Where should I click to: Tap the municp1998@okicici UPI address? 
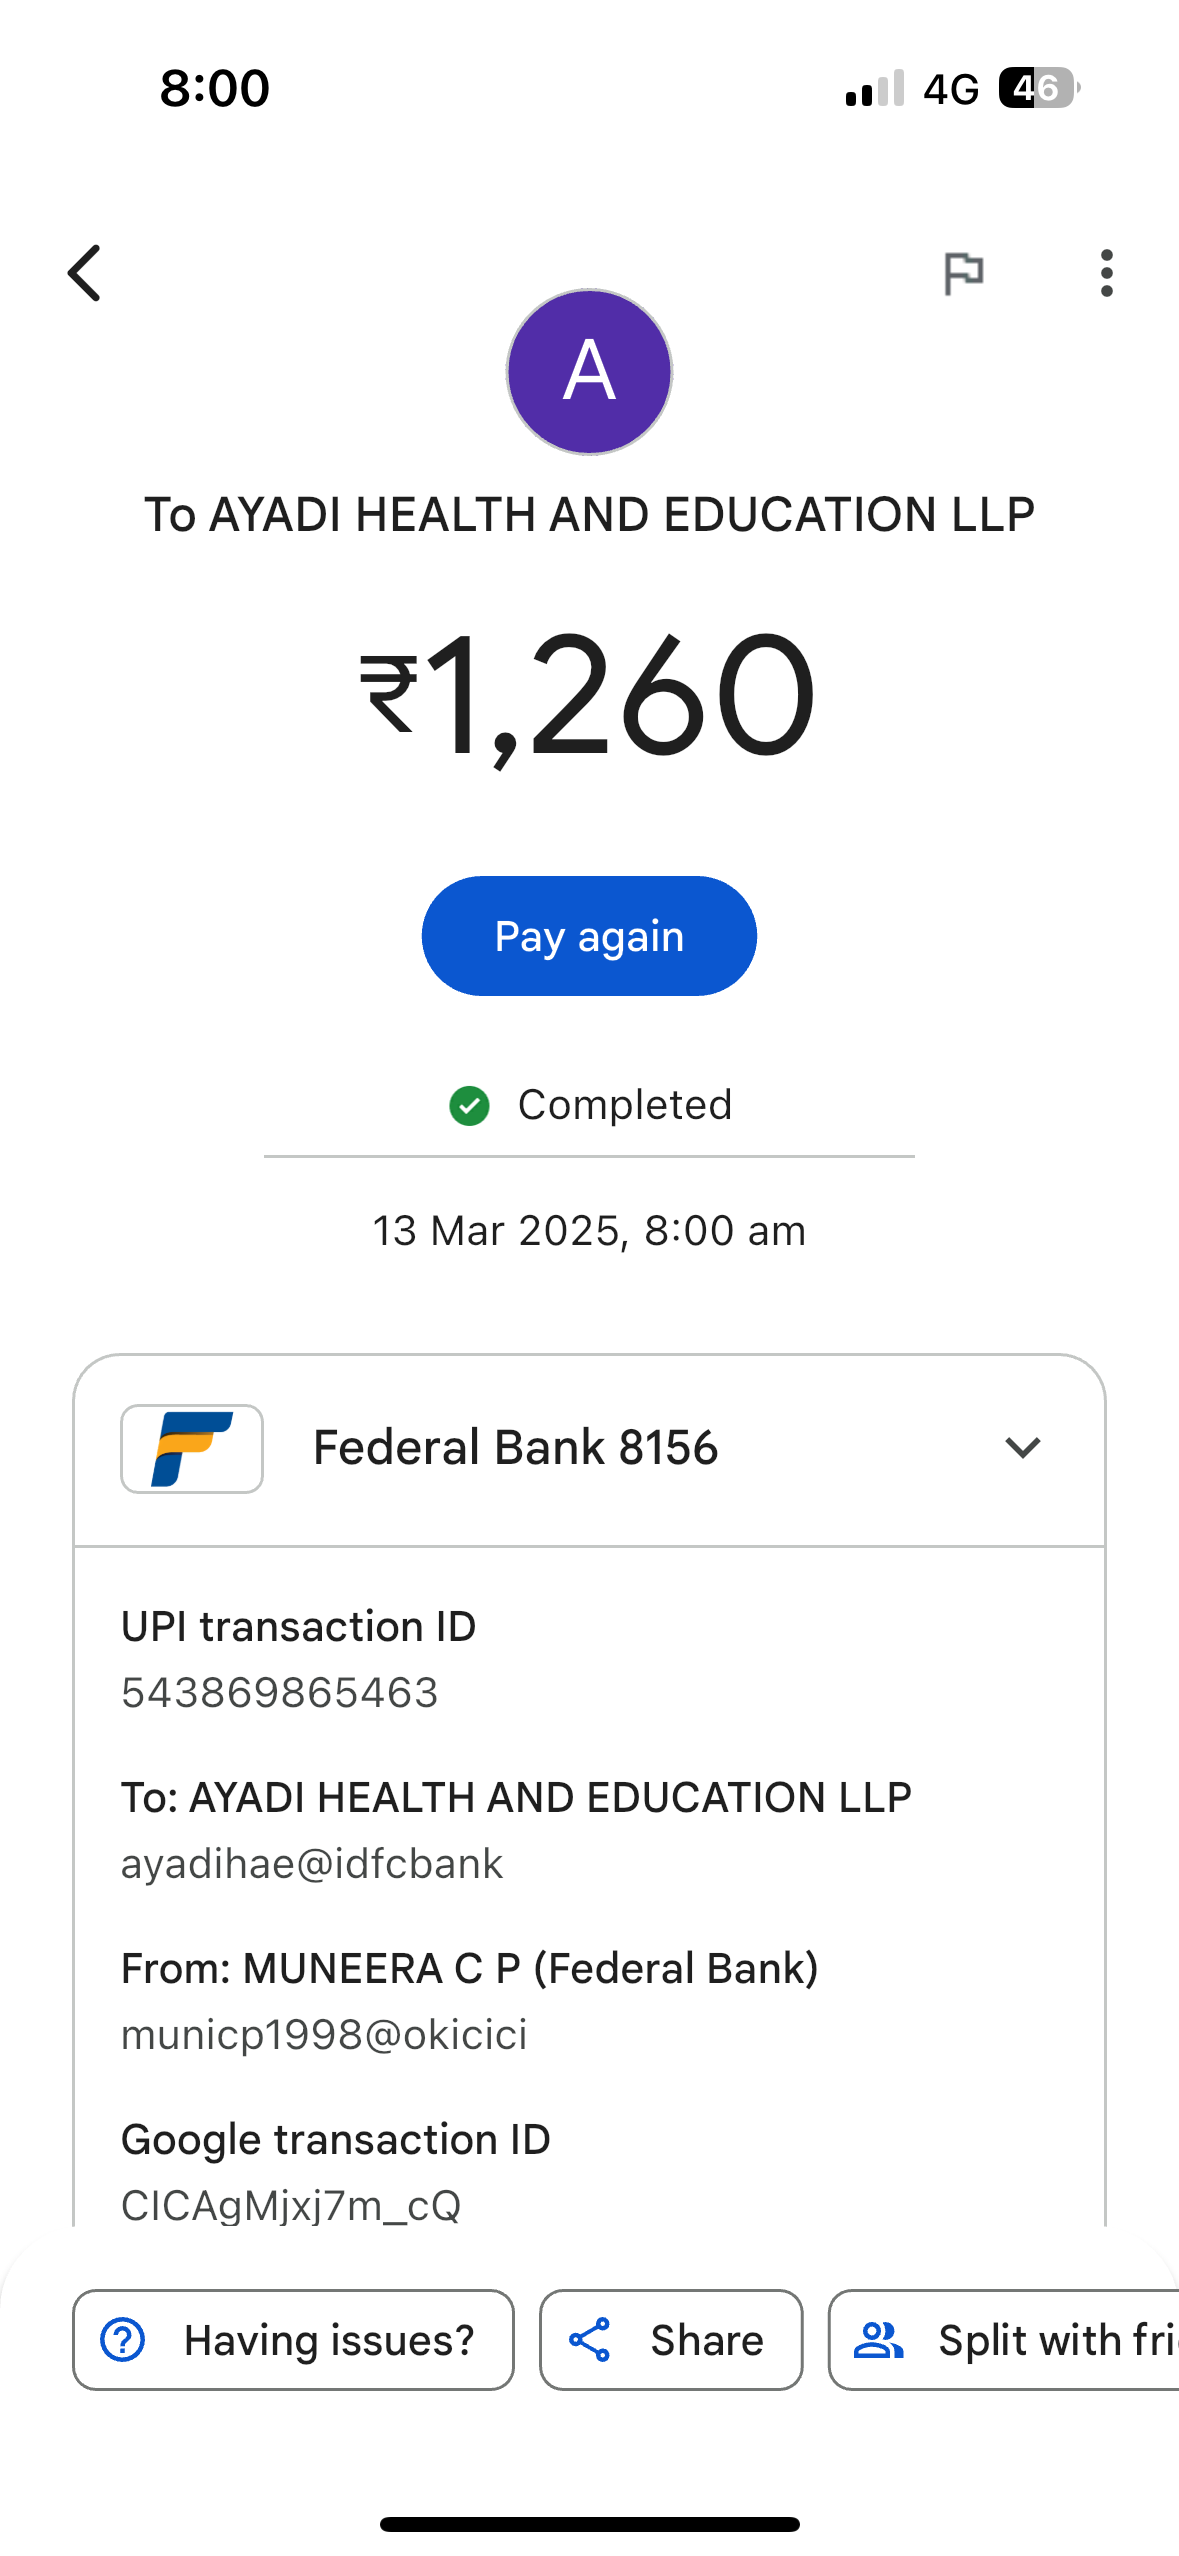tap(324, 2035)
